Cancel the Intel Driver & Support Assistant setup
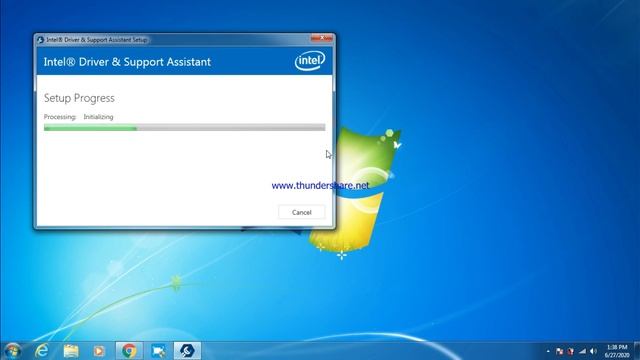This screenshot has height=360, width=640. [x=302, y=212]
